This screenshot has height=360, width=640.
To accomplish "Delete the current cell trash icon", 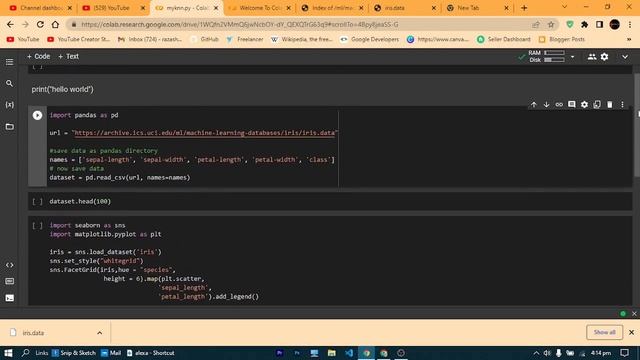I will (x=609, y=105).
